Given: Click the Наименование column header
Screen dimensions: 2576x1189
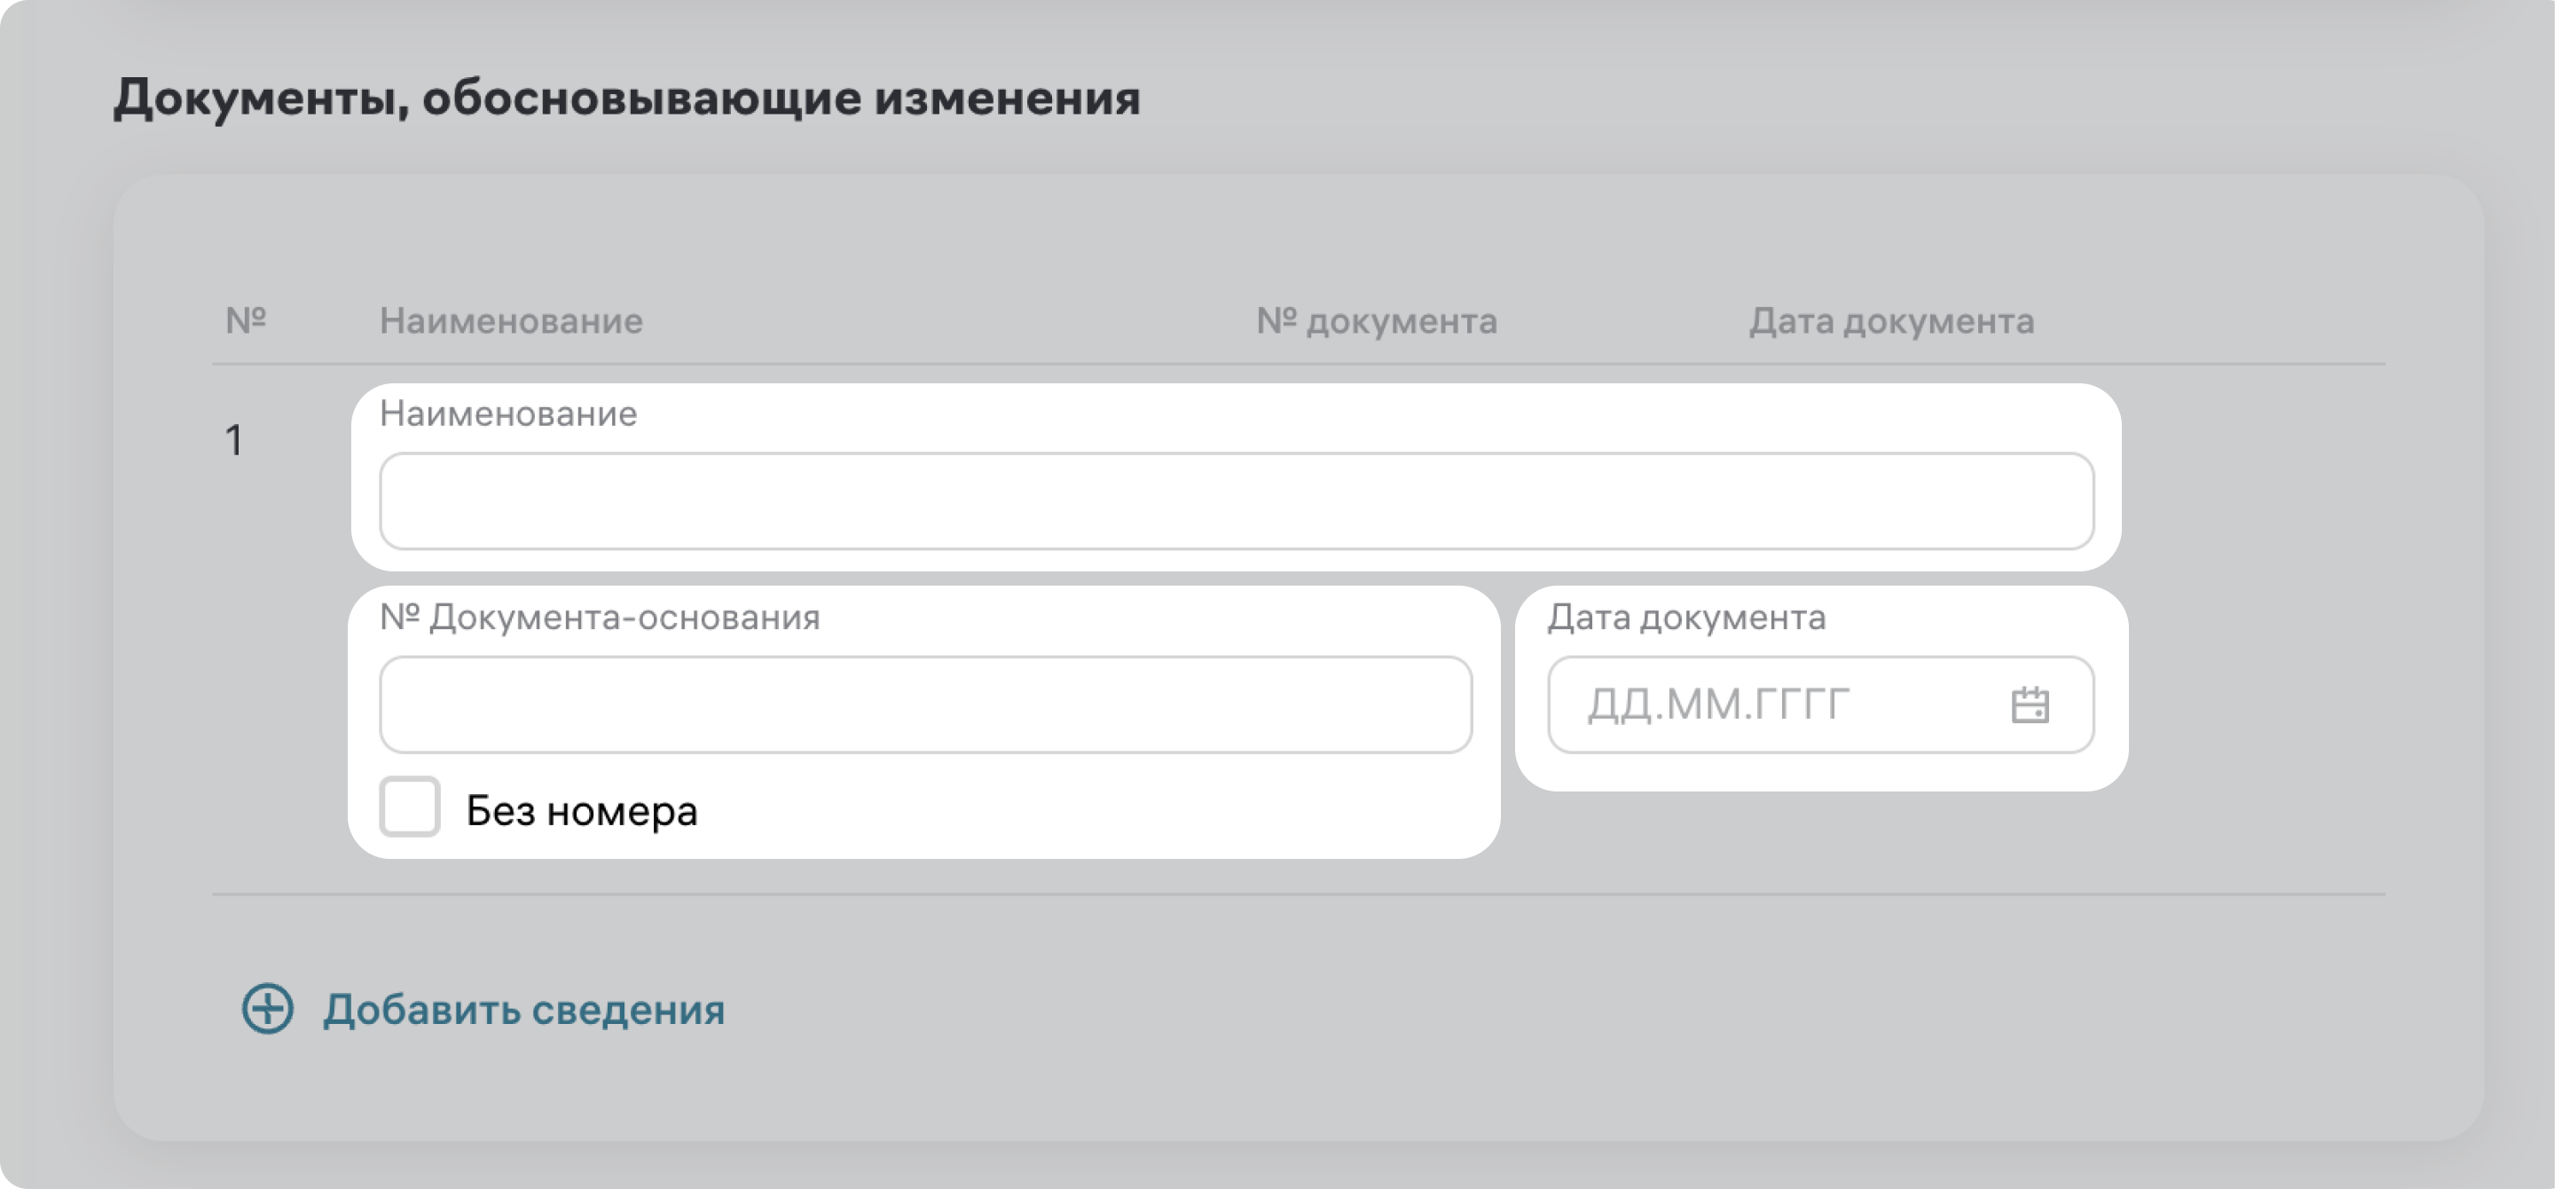Looking at the screenshot, I should tap(511, 321).
